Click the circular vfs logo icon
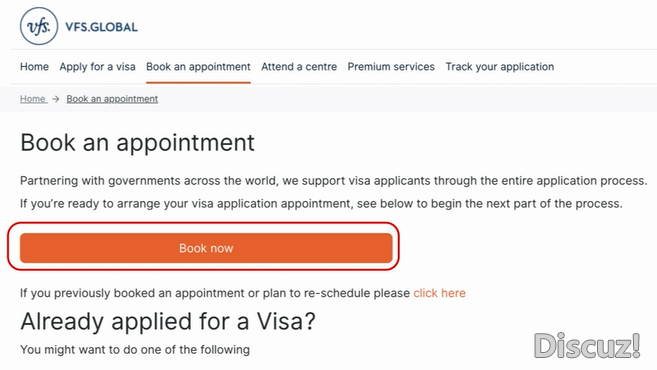 tap(39, 26)
